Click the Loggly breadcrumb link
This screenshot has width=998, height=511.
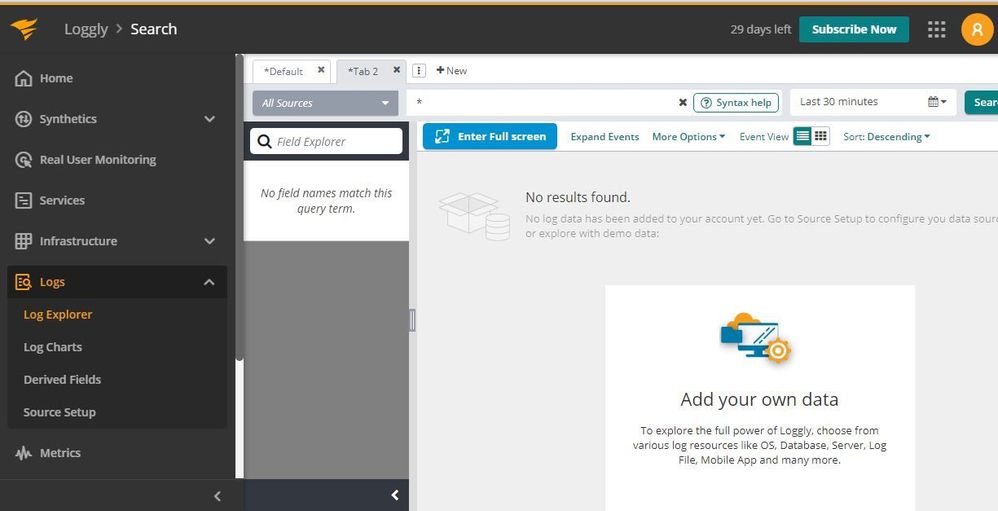click(x=86, y=29)
